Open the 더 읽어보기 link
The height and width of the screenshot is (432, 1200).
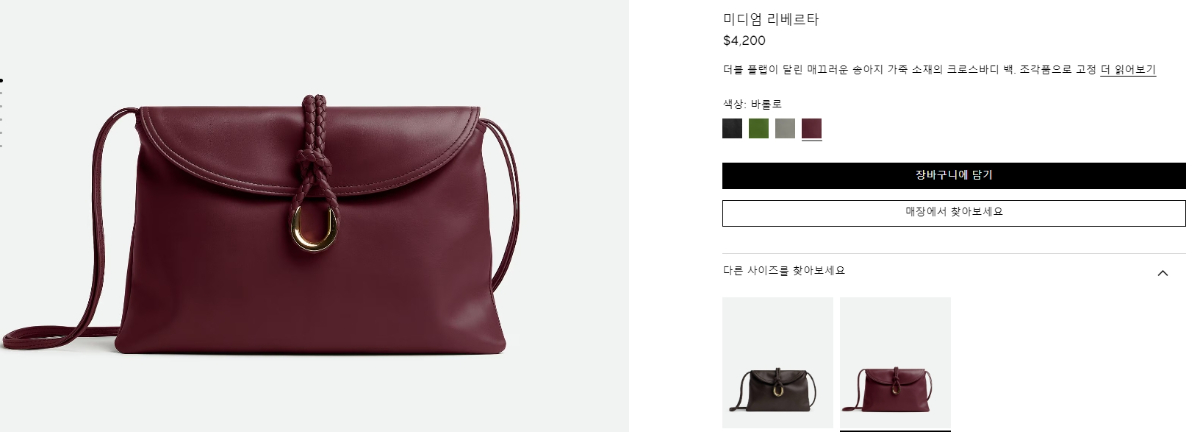tap(1128, 70)
